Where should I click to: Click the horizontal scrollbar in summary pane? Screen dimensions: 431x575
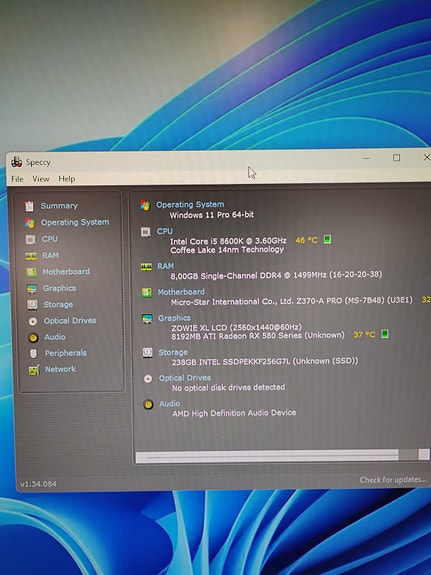(282, 456)
